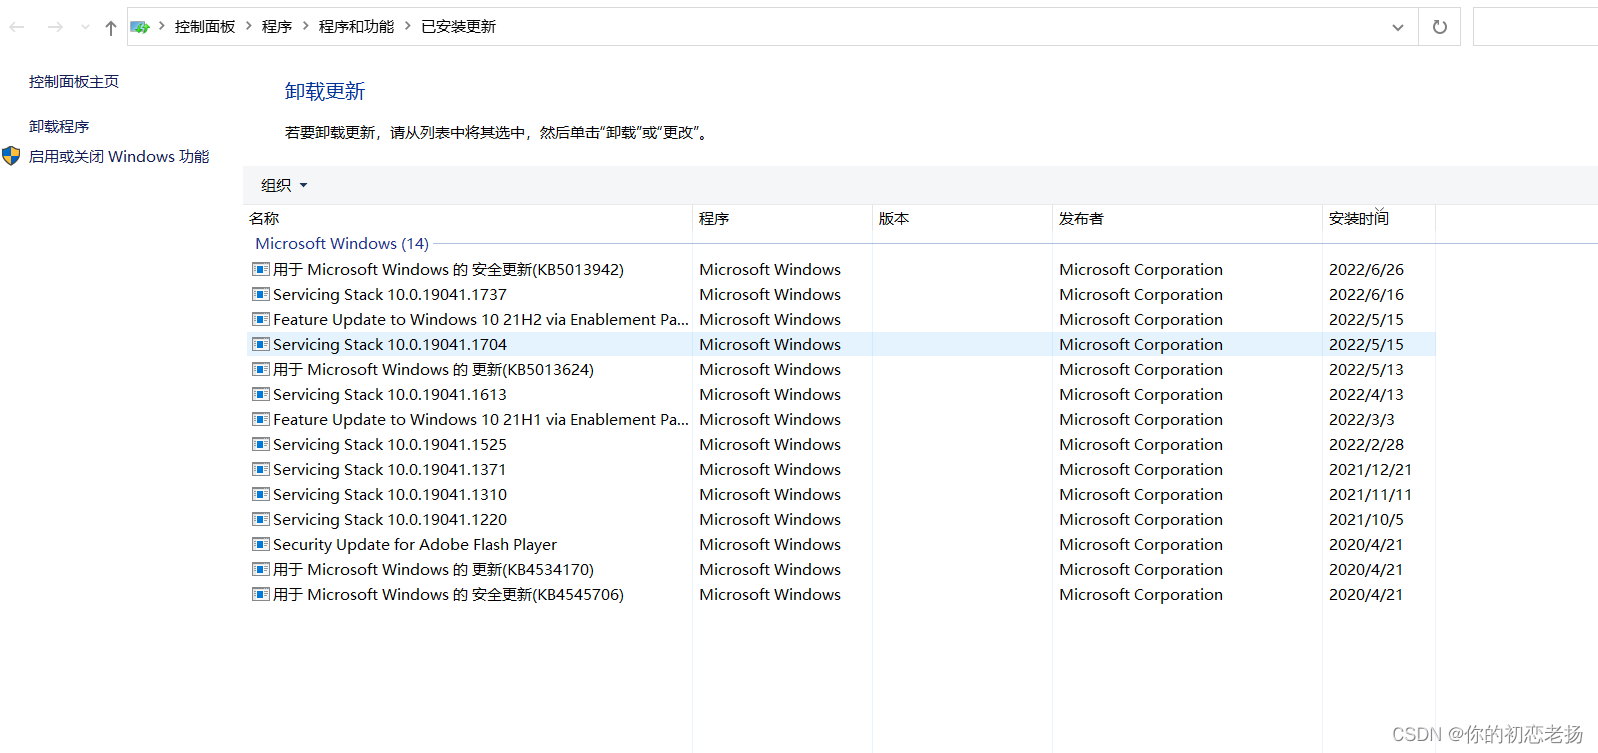Select Servicing Stack 10.0.19041.1525 name
This screenshot has width=1598, height=753.
pyautogui.click(x=390, y=445)
